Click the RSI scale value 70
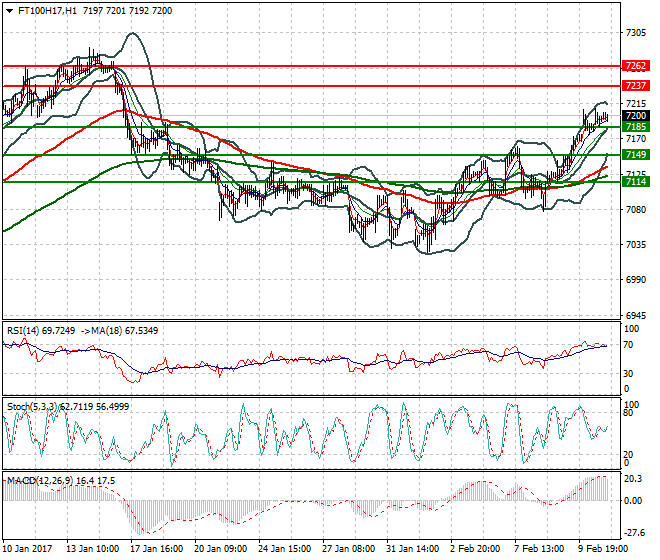This screenshot has height=560, width=660. click(628, 345)
